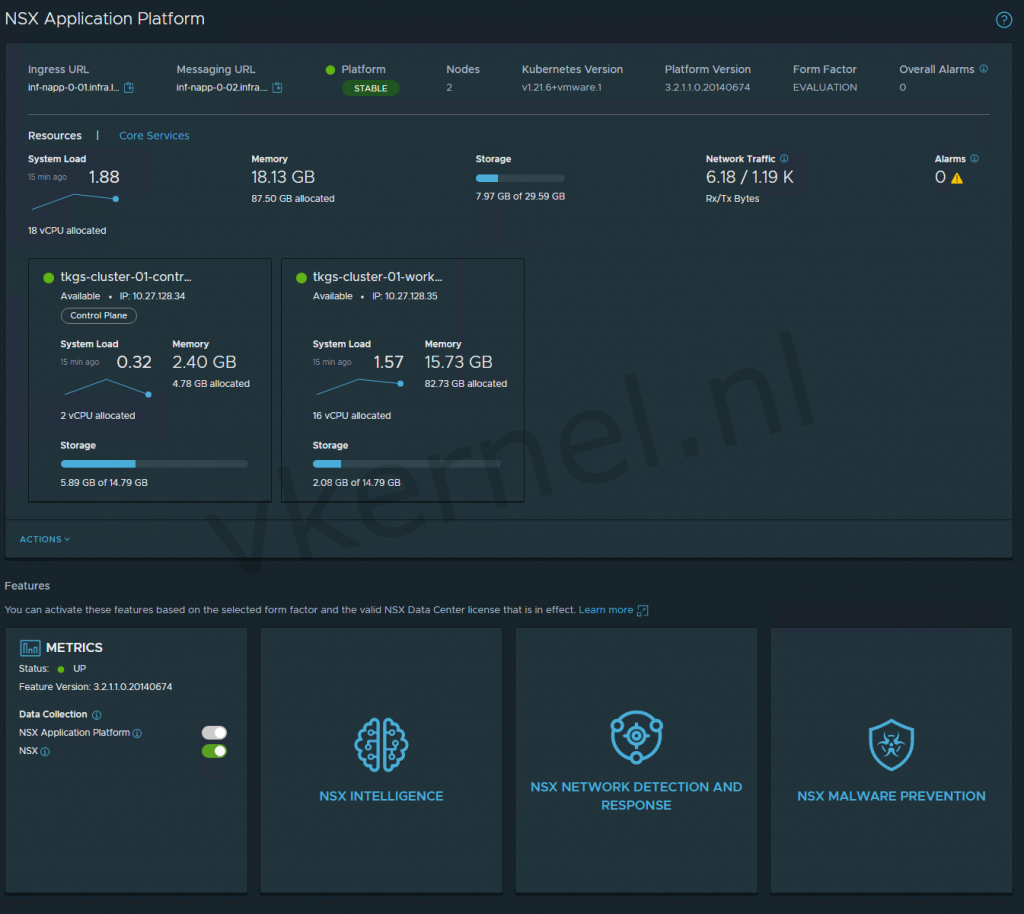Click the Control Plane label

tap(98, 315)
